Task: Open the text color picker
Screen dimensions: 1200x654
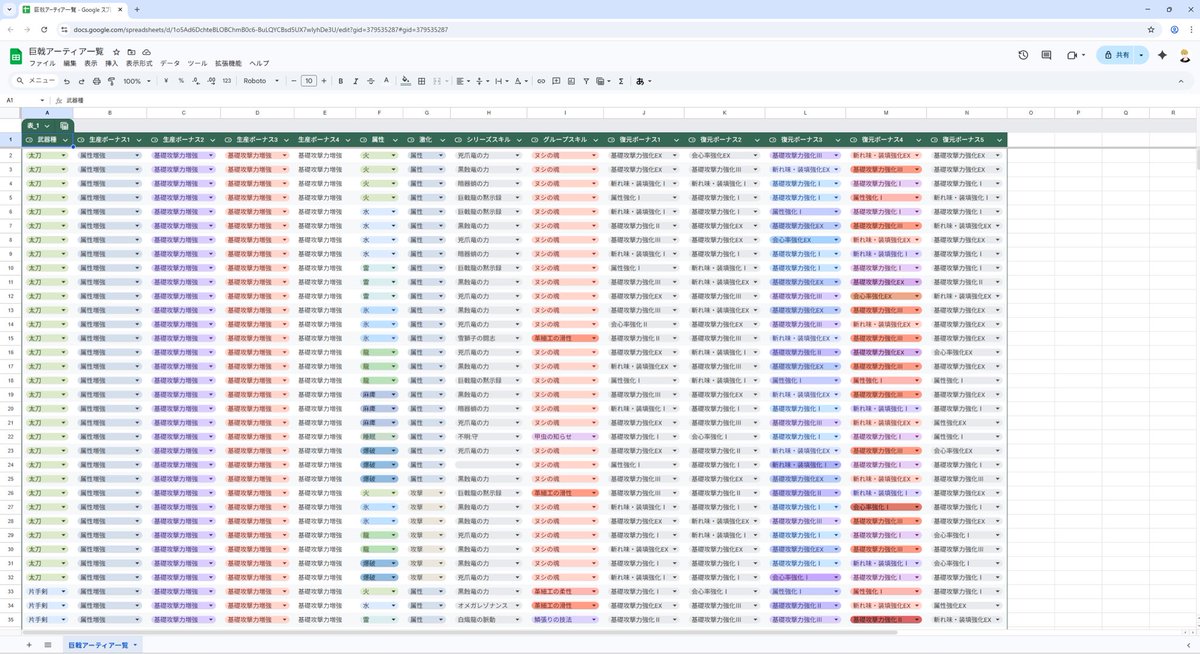Action: (x=386, y=81)
